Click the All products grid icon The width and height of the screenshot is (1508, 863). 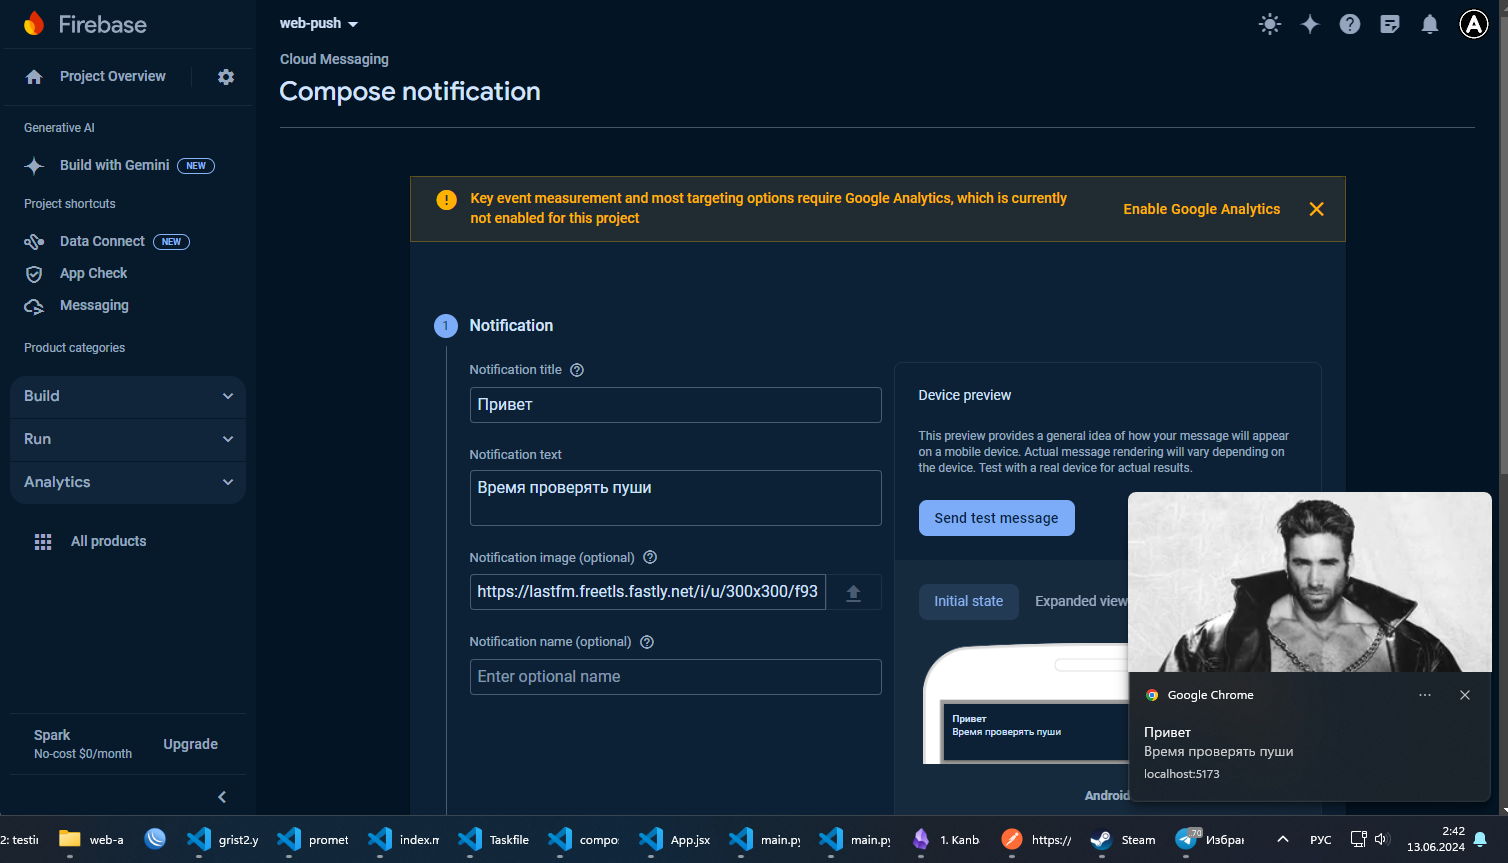point(43,542)
